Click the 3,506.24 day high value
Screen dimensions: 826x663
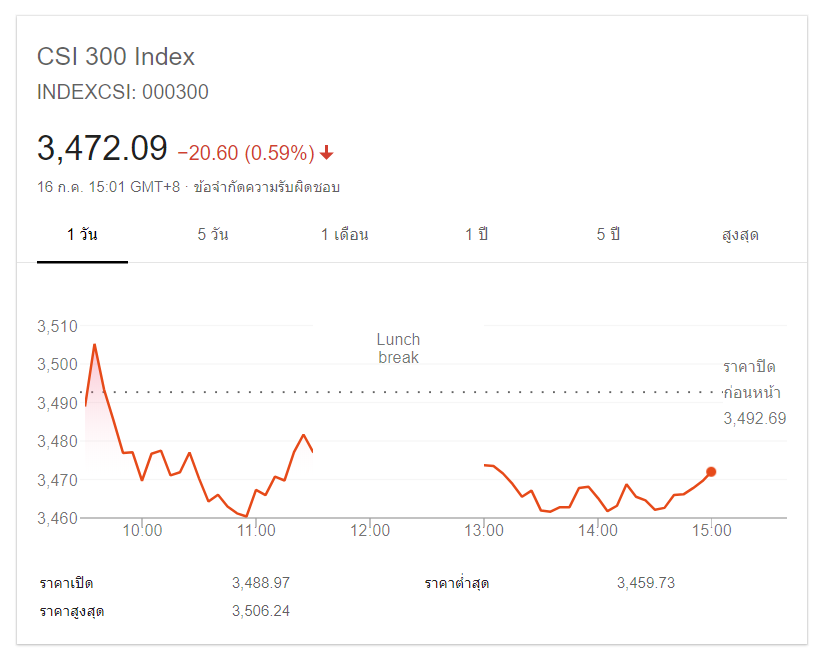(260, 611)
